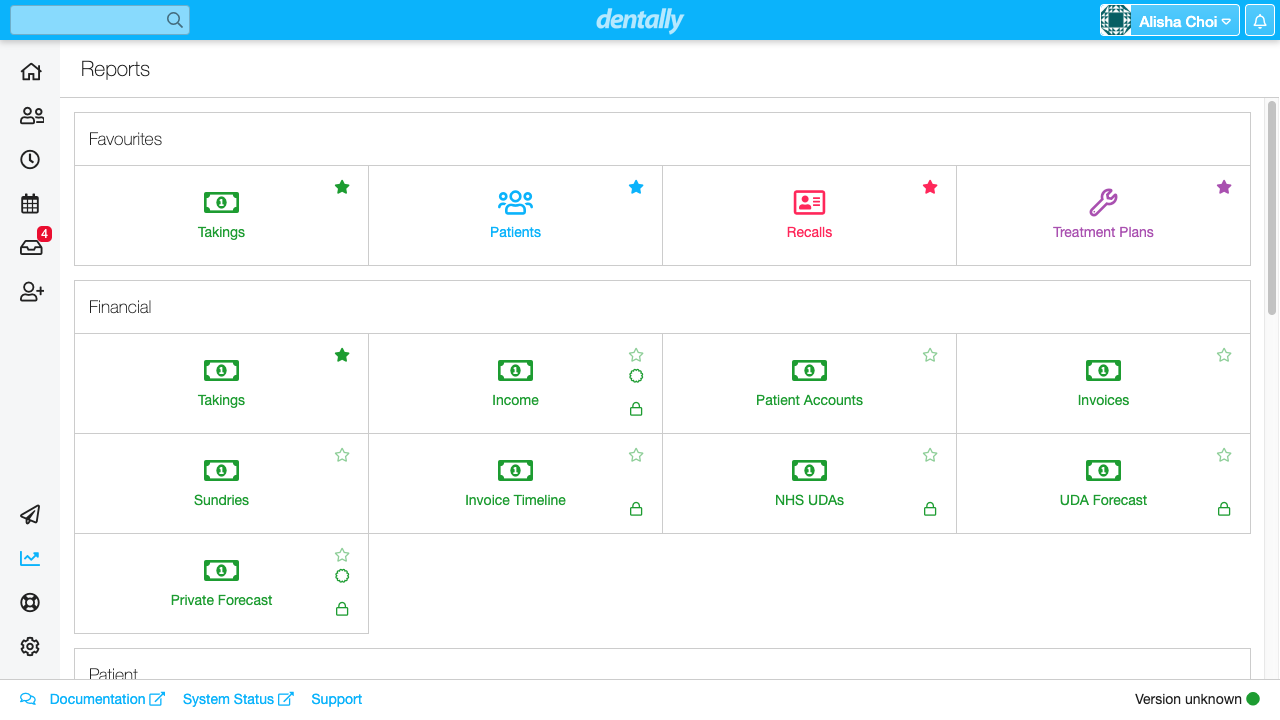Open the Recalls favourite report tile
The image size is (1280, 720).
pos(809,215)
